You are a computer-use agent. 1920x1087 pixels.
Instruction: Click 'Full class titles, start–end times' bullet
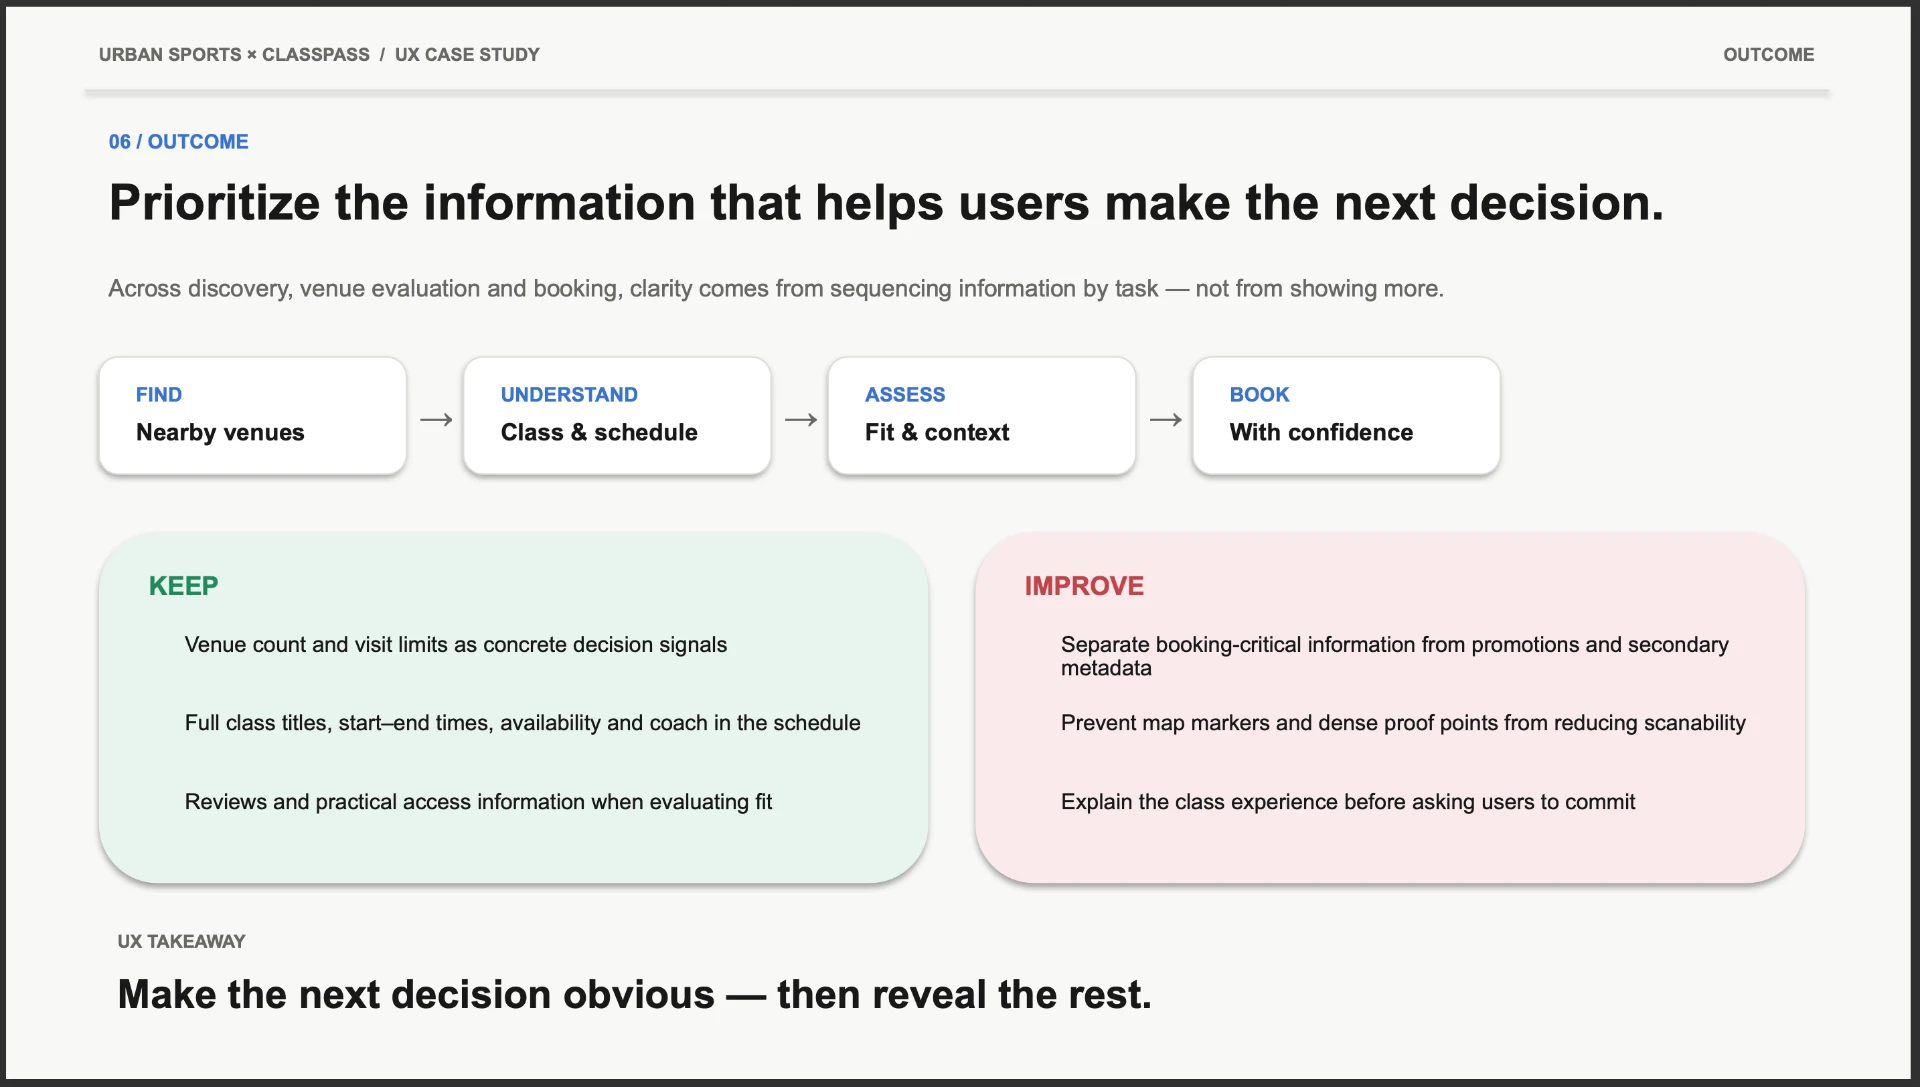522,723
